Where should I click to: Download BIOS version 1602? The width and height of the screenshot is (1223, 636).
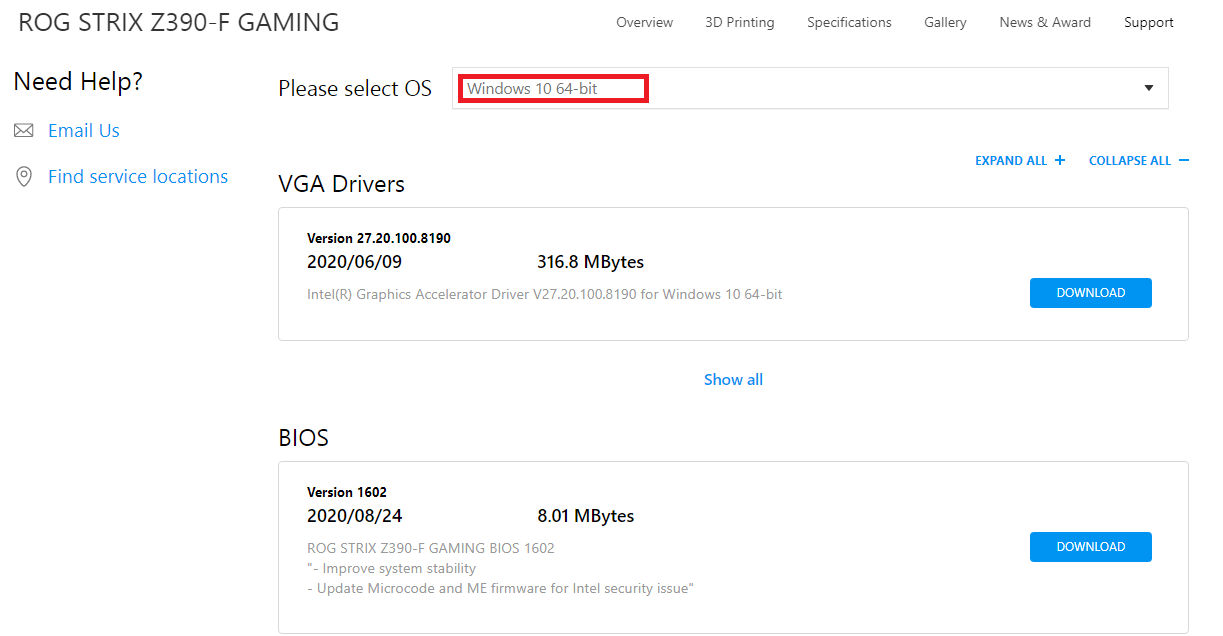tap(1090, 547)
